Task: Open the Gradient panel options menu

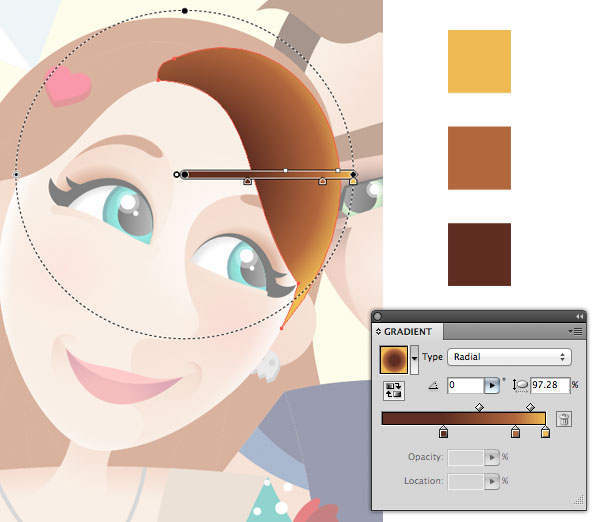Action: point(576,331)
